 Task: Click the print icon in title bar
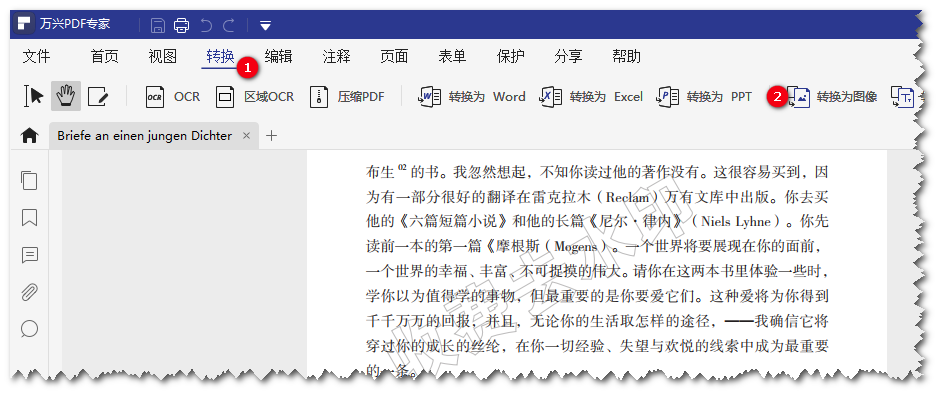[181, 25]
